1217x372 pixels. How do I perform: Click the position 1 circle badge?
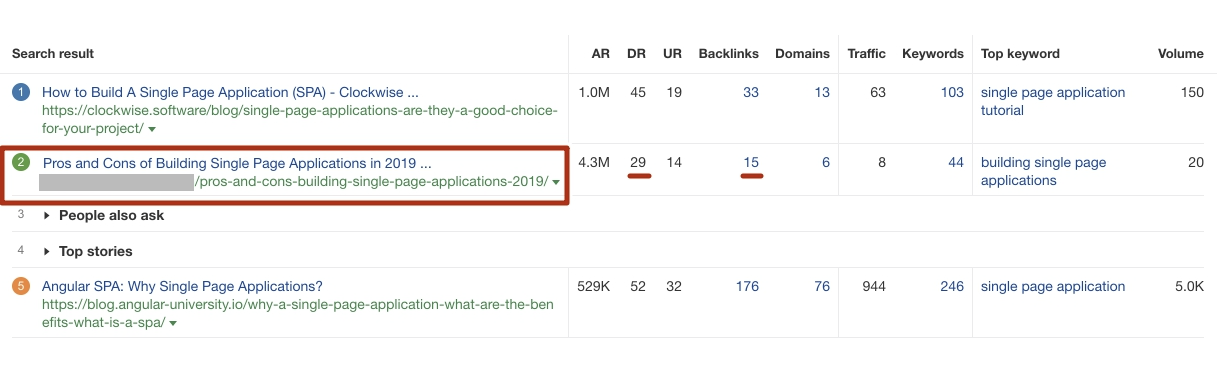coord(21,92)
